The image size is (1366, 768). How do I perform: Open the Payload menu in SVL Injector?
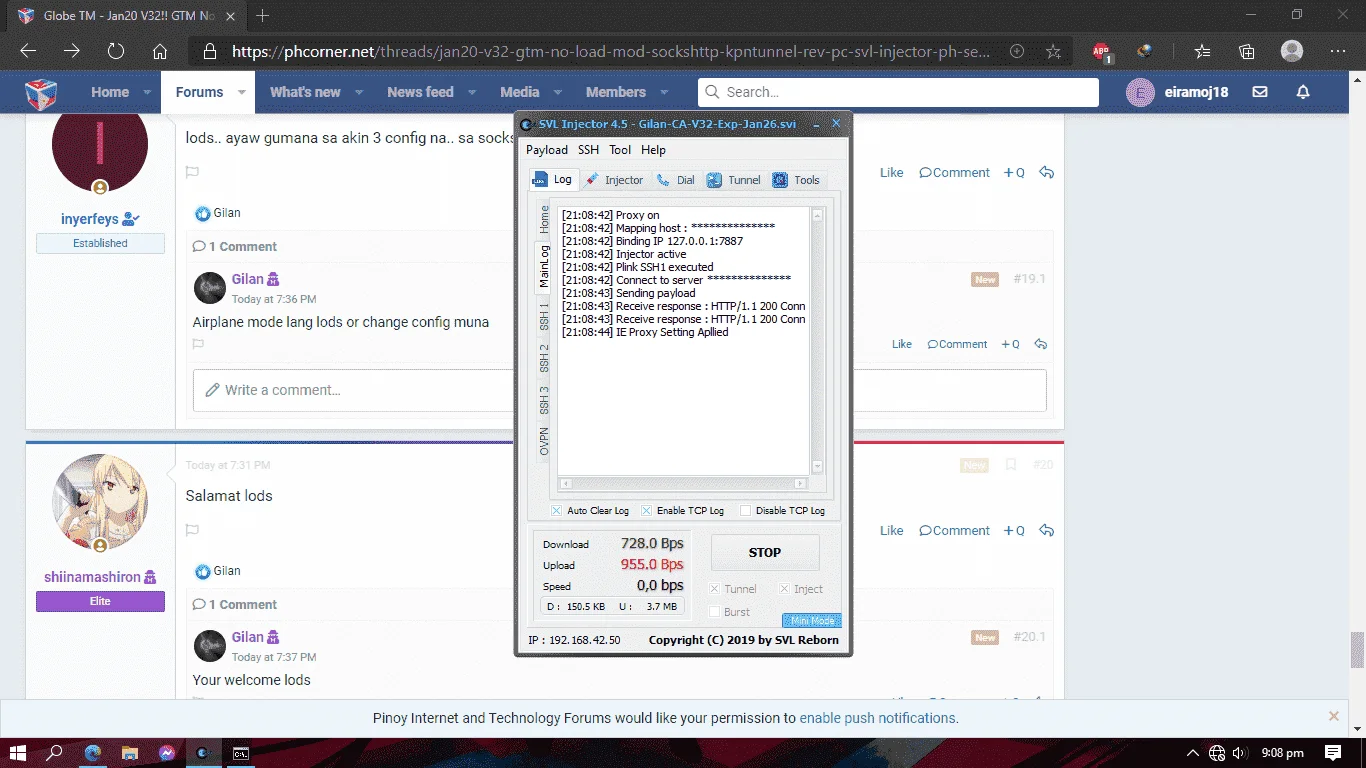547,150
